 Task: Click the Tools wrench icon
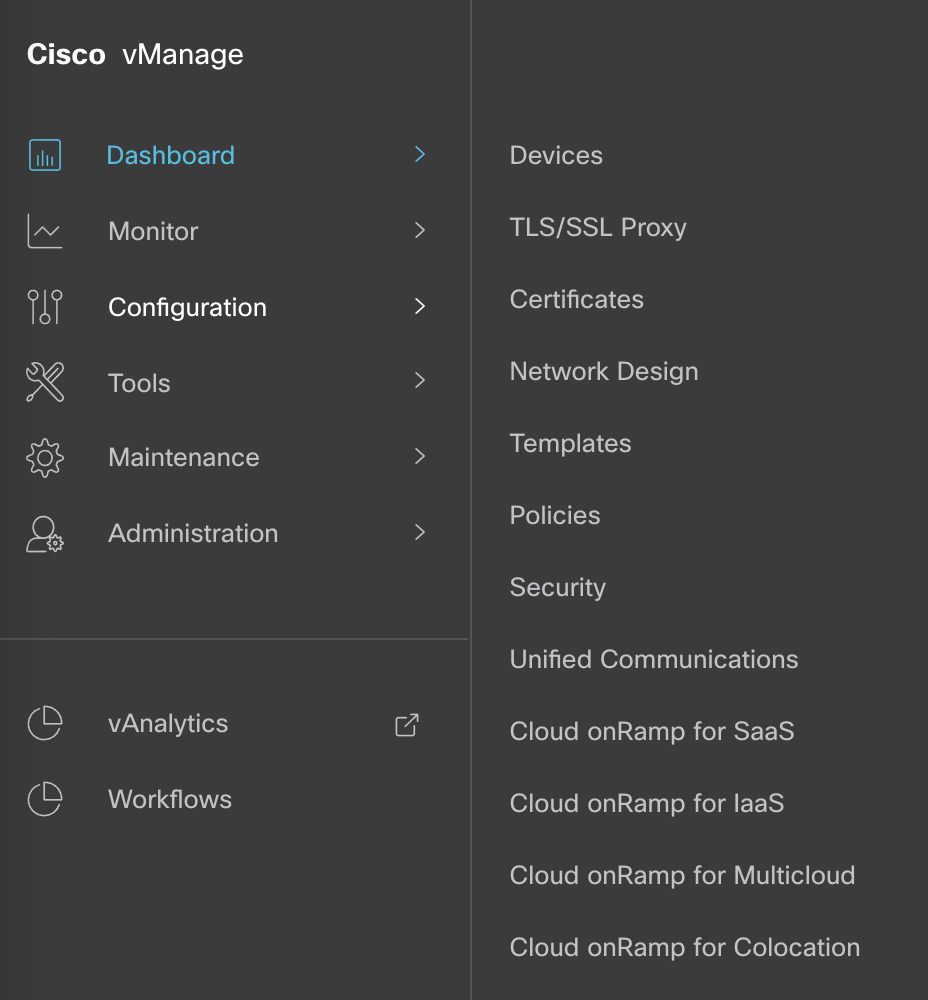[45, 383]
